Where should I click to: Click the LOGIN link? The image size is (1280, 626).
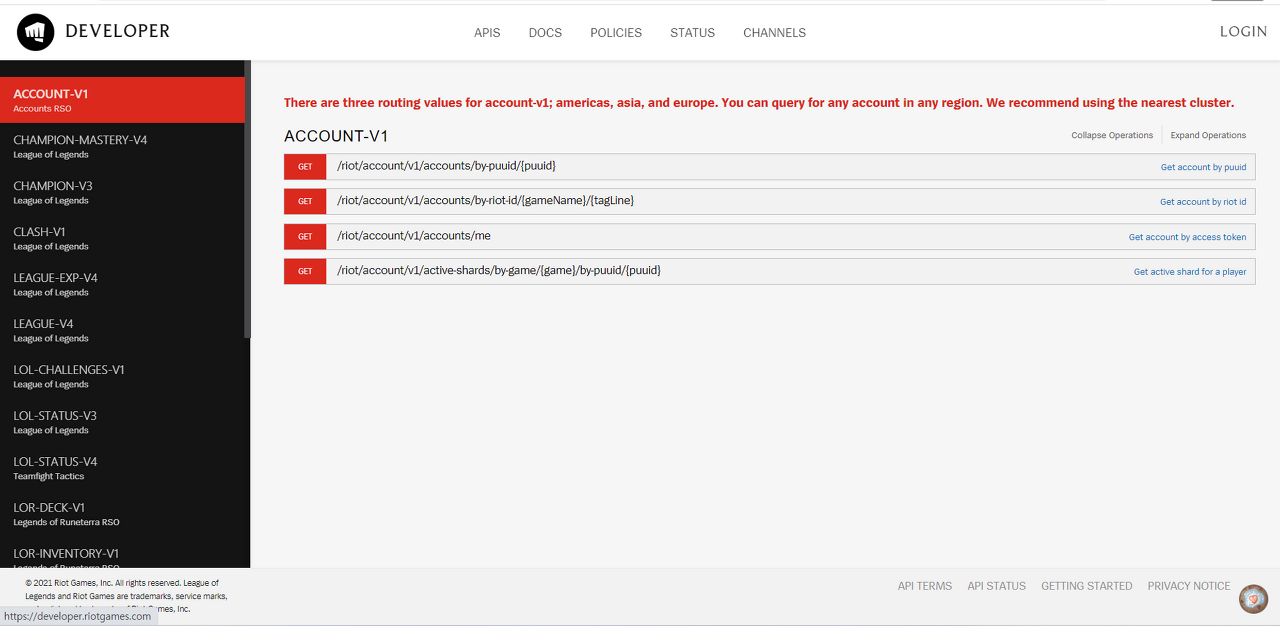[1243, 32]
